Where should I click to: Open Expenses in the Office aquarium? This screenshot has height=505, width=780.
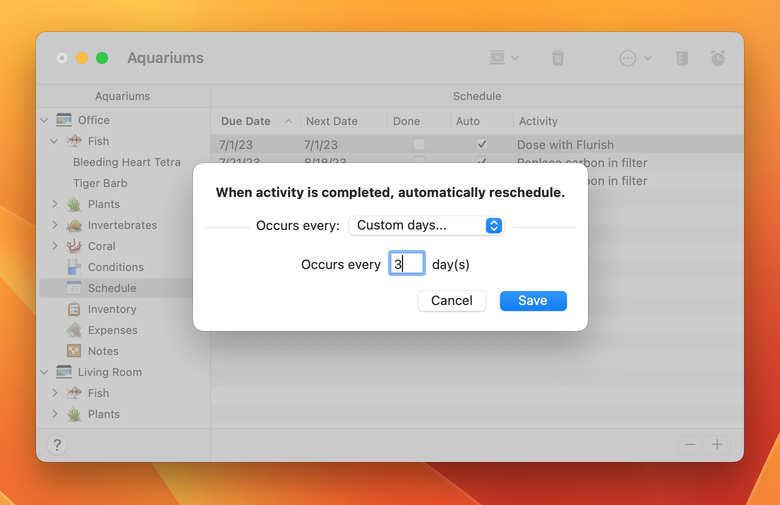pyautogui.click(x=112, y=330)
